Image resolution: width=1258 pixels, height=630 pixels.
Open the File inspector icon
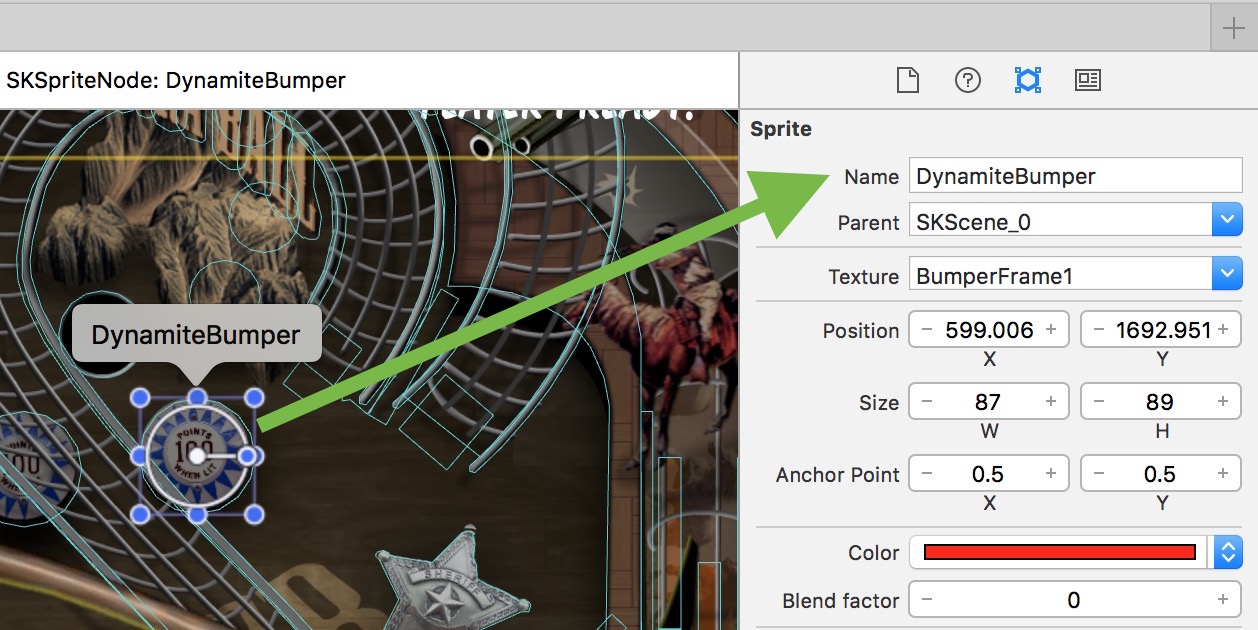click(x=907, y=80)
